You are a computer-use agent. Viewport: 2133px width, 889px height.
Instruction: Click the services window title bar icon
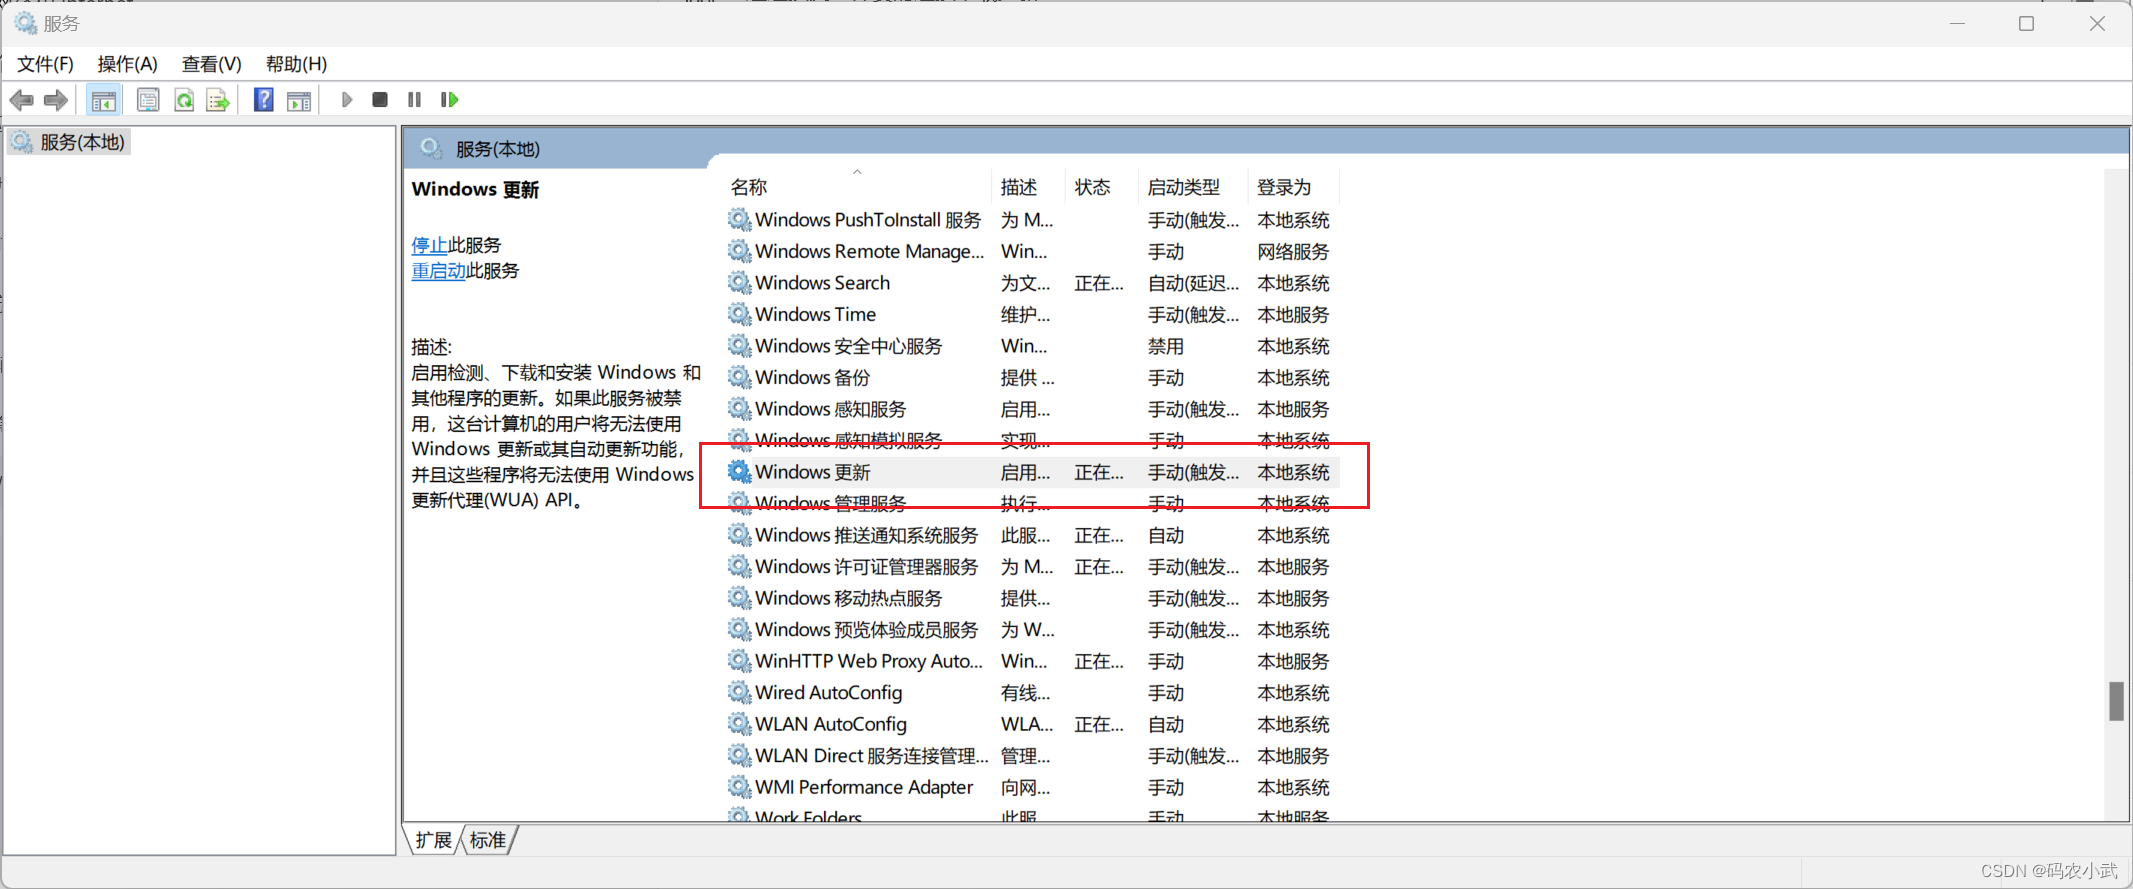25,22
